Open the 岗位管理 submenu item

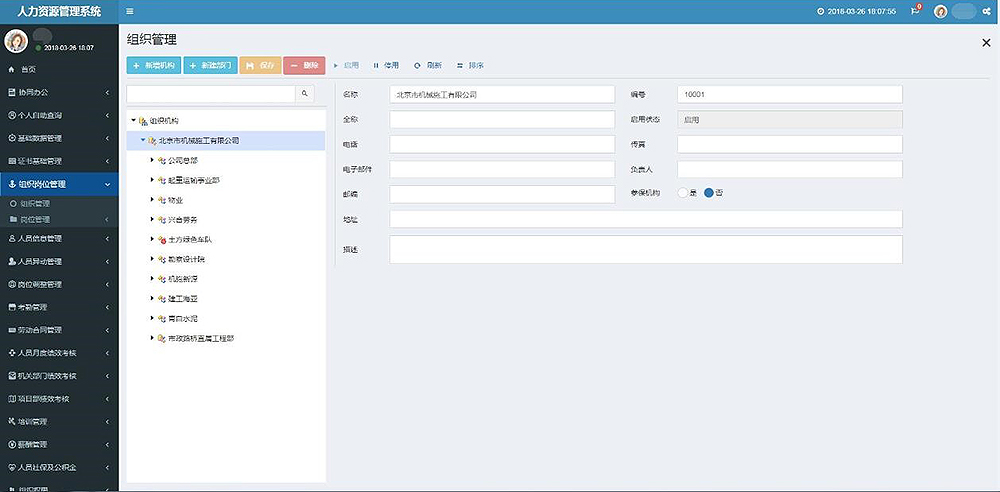click(59, 219)
